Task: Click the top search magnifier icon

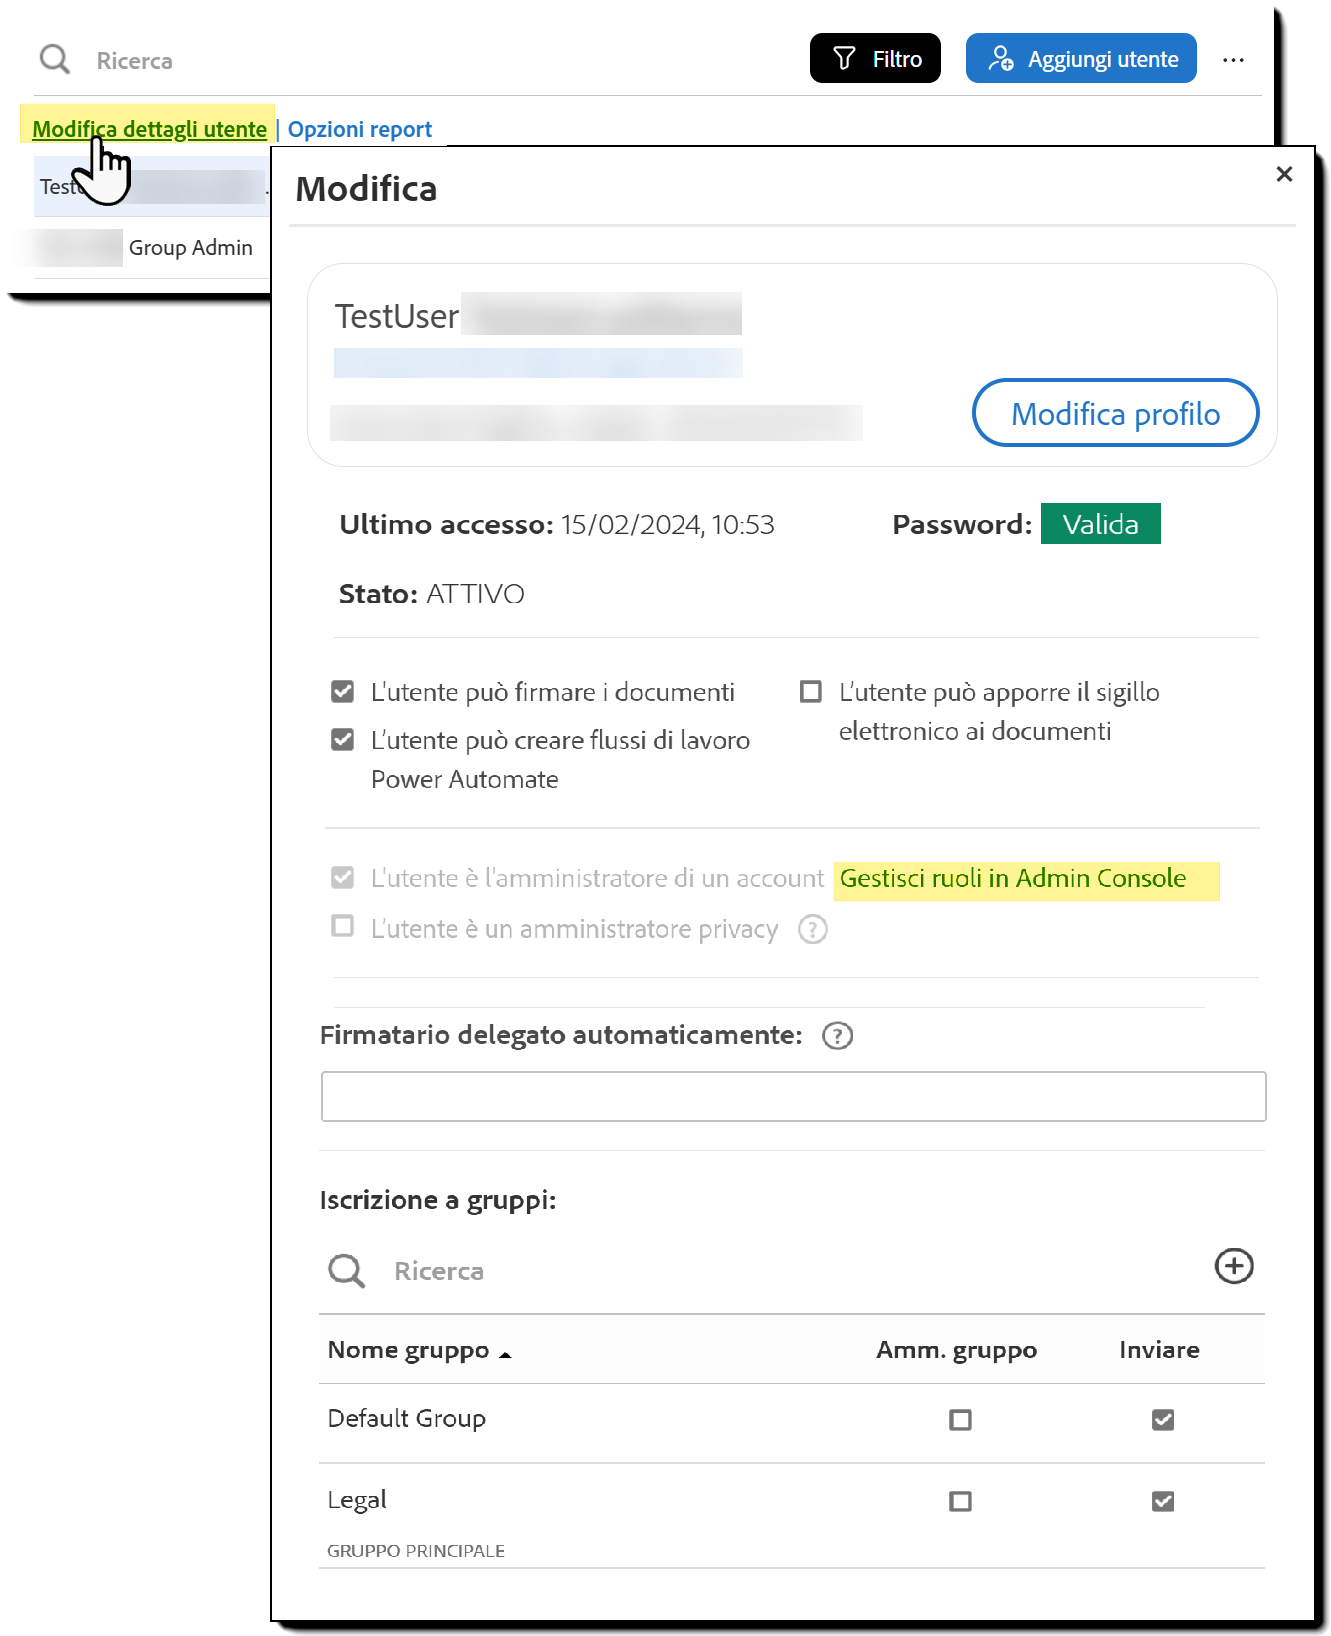Action: pos(54,60)
